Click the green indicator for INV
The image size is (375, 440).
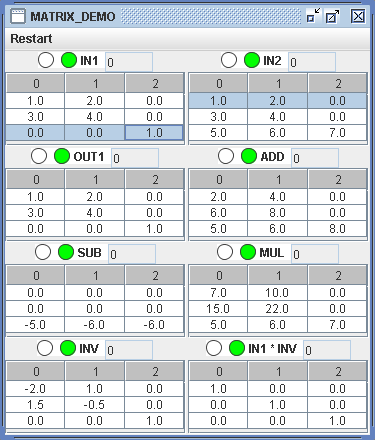tap(68, 348)
